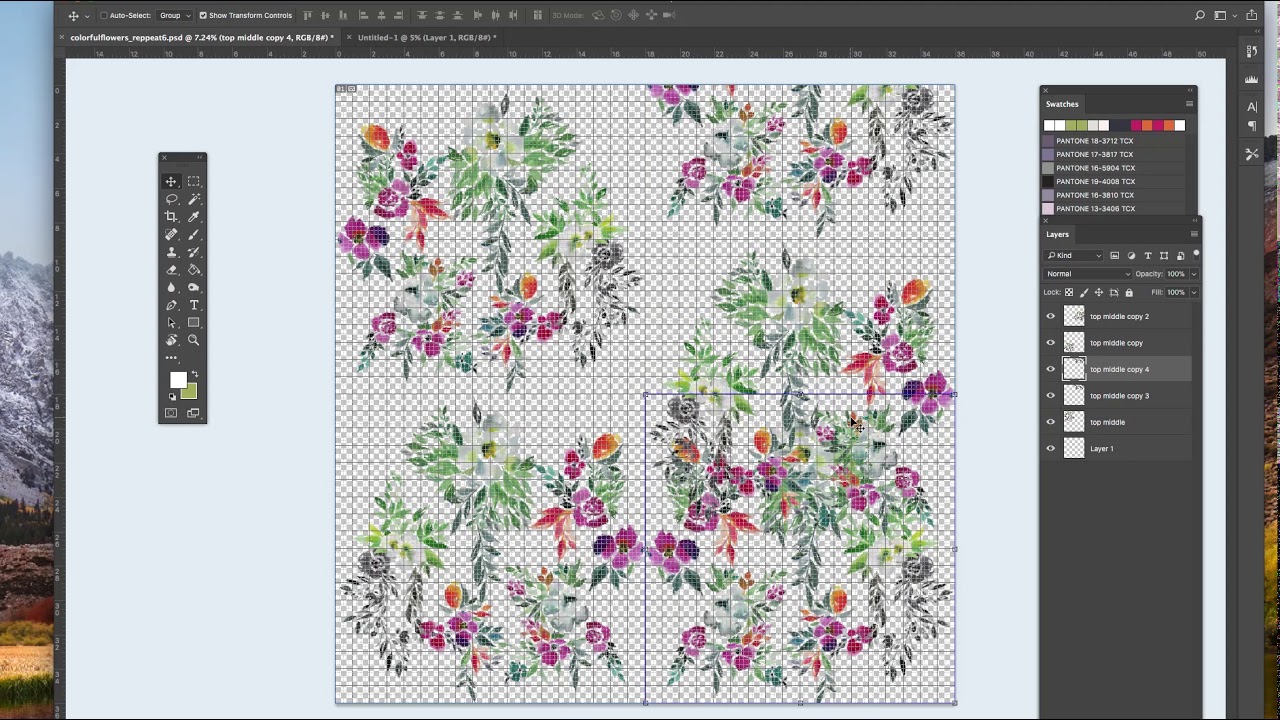Click the foreground color white swatch
Image resolution: width=1280 pixels, height=720 pixels.
pos(177,379)
